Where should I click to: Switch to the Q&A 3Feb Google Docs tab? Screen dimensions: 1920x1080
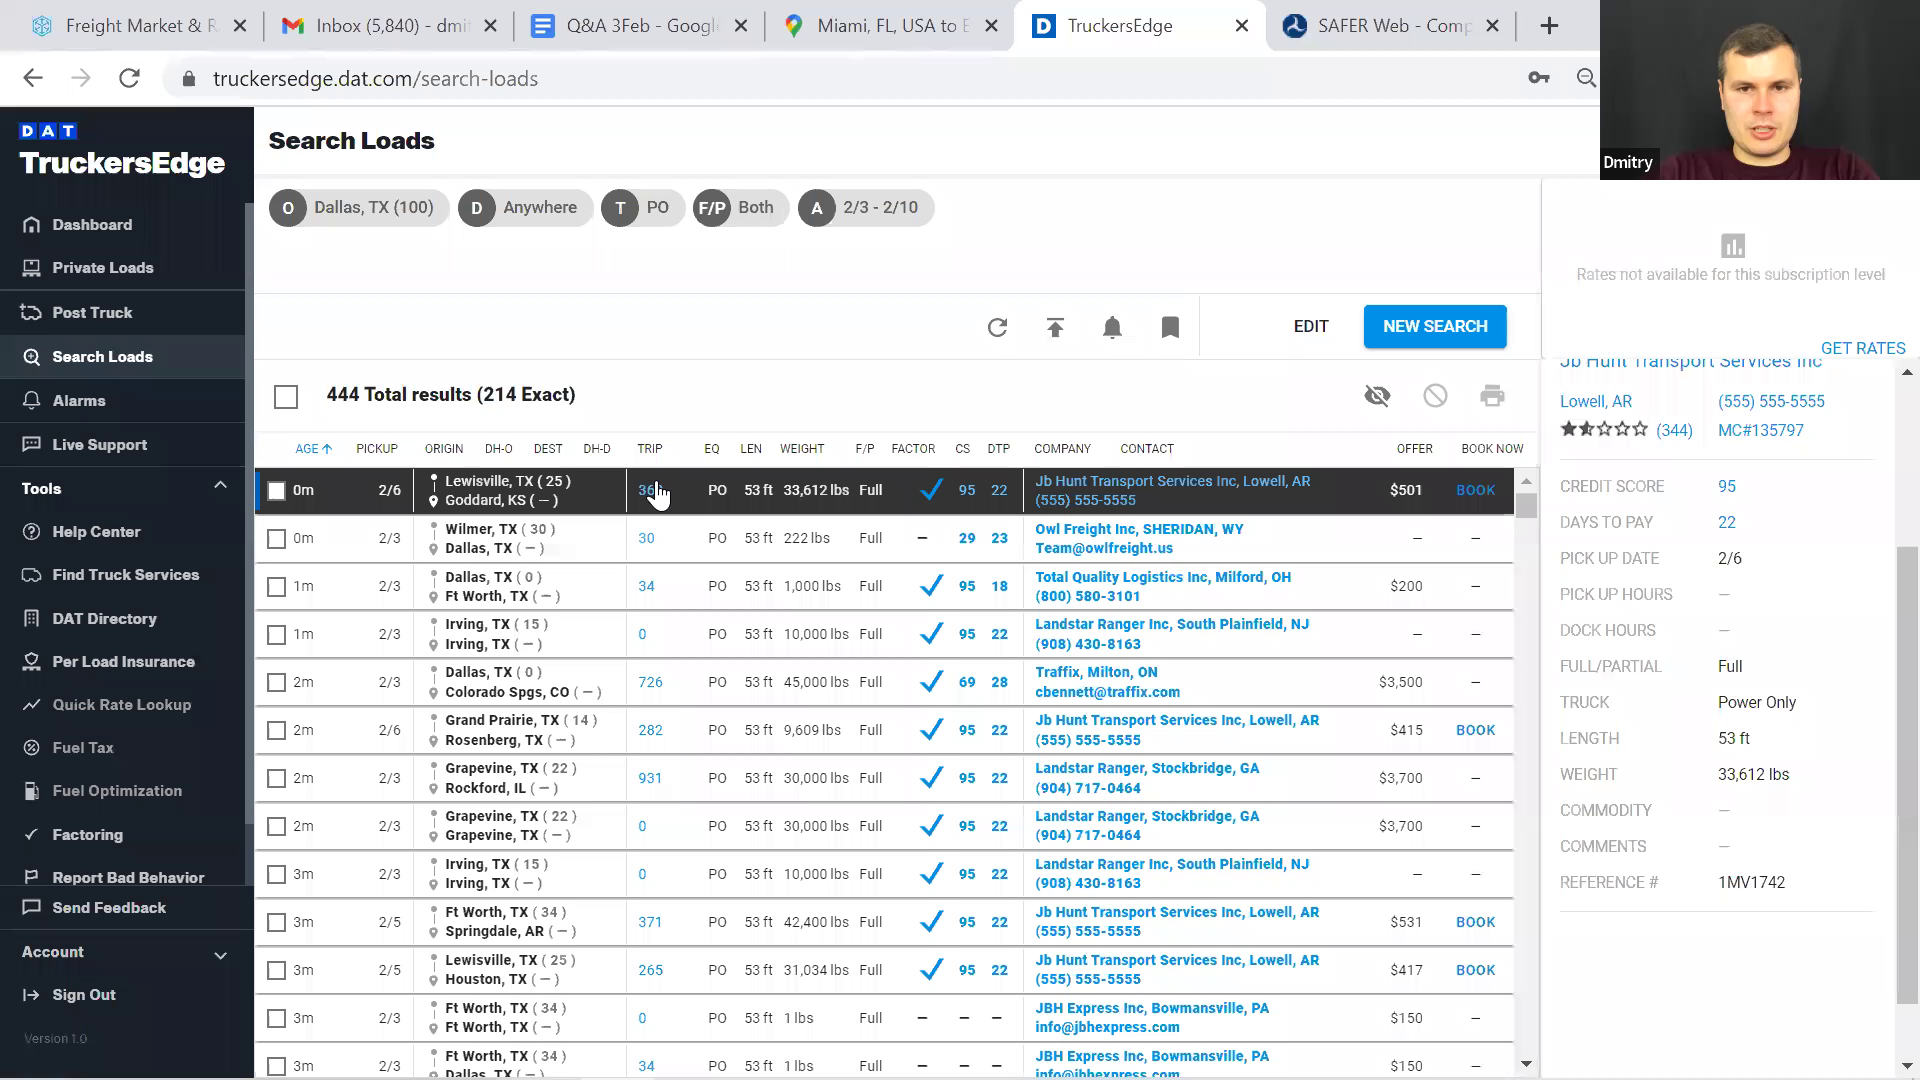[x=639, y=26]
